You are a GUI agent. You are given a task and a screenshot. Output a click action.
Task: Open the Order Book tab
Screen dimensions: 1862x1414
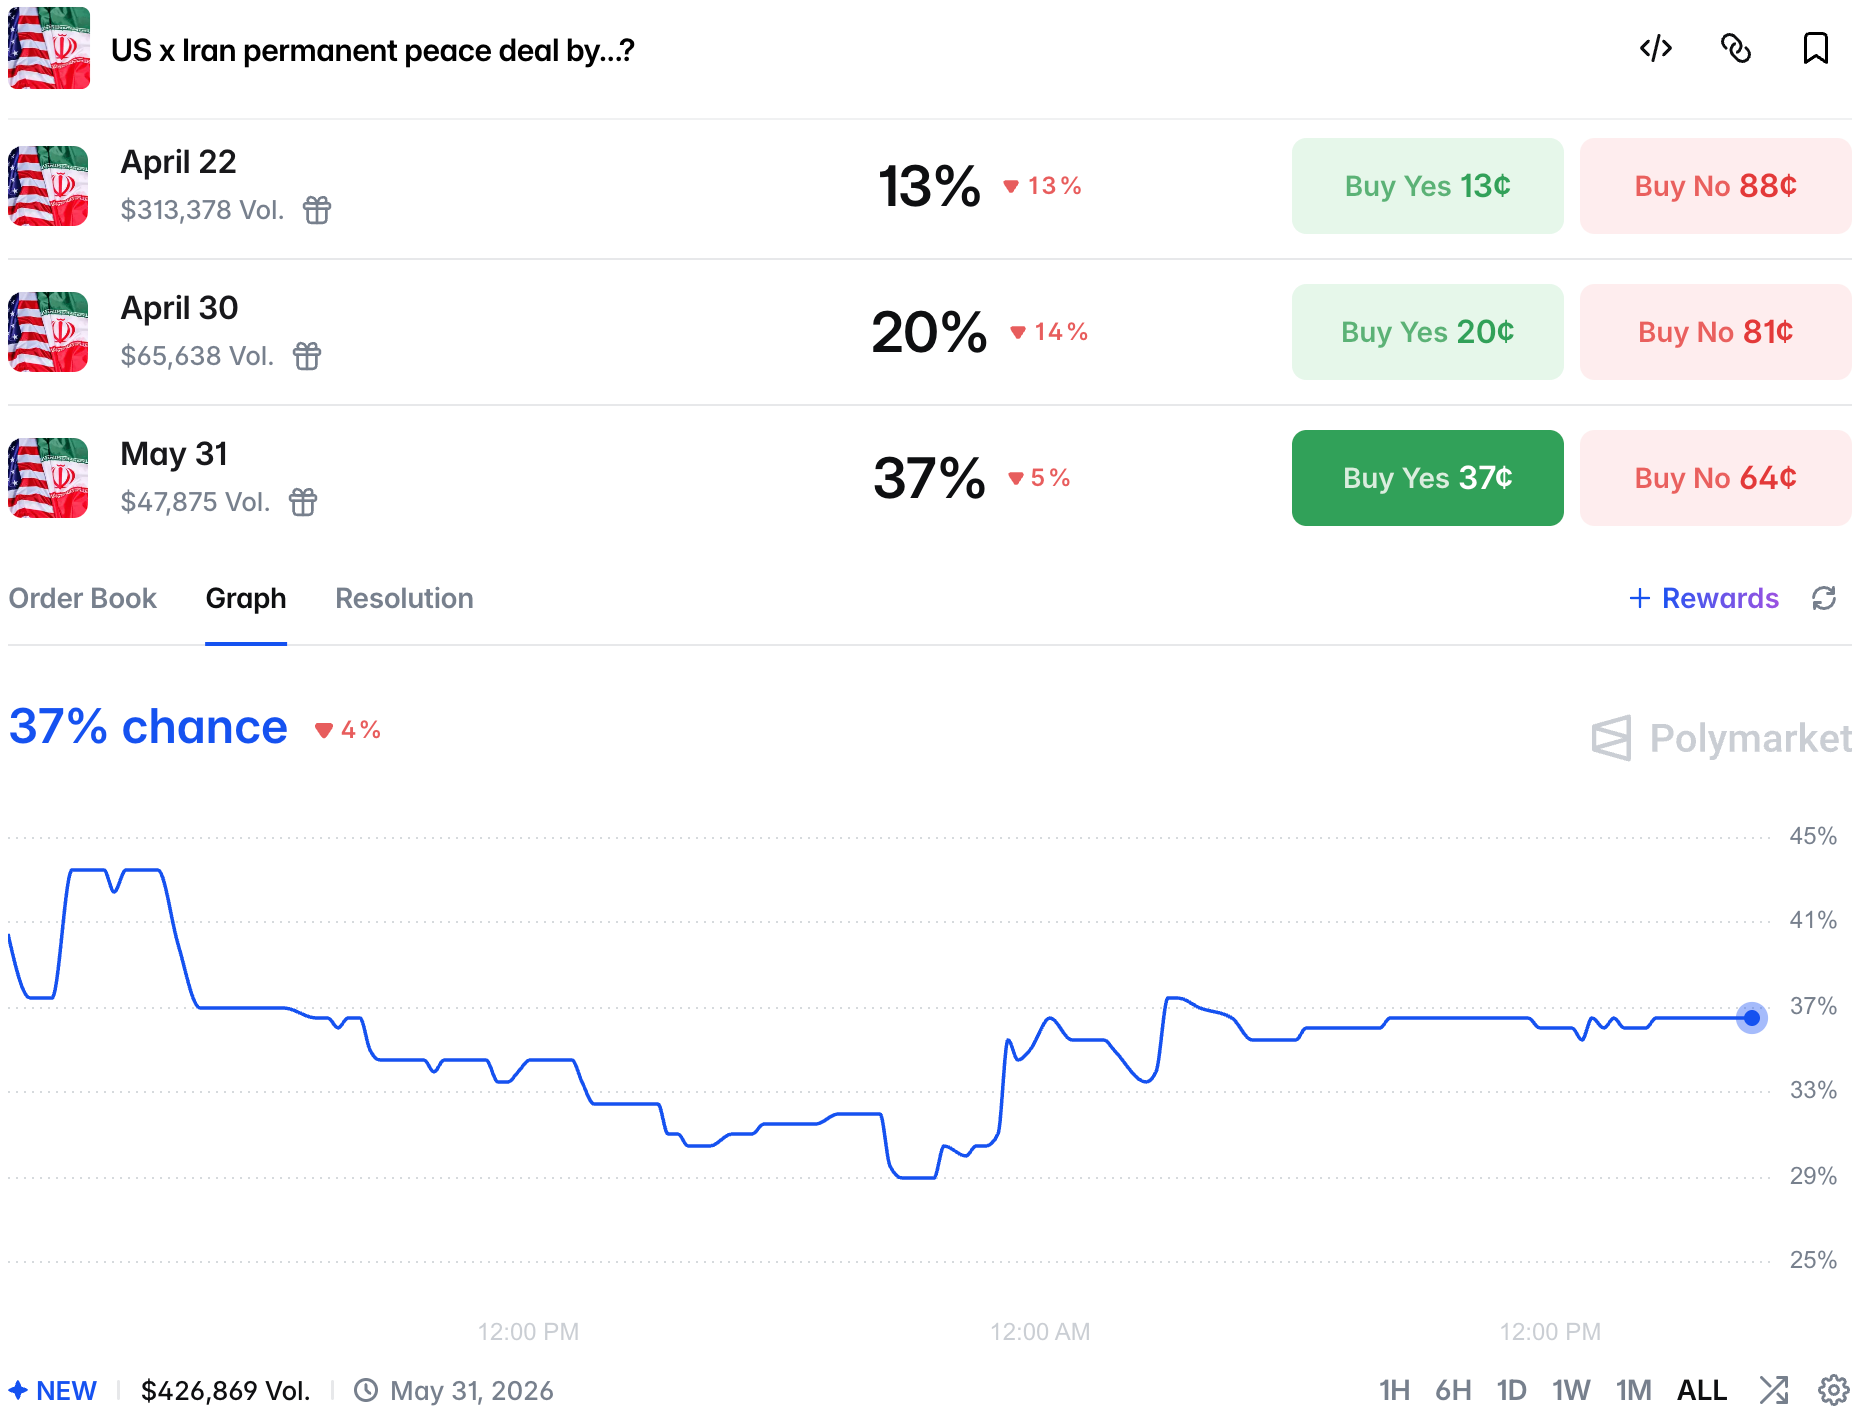tap(83, 598)
